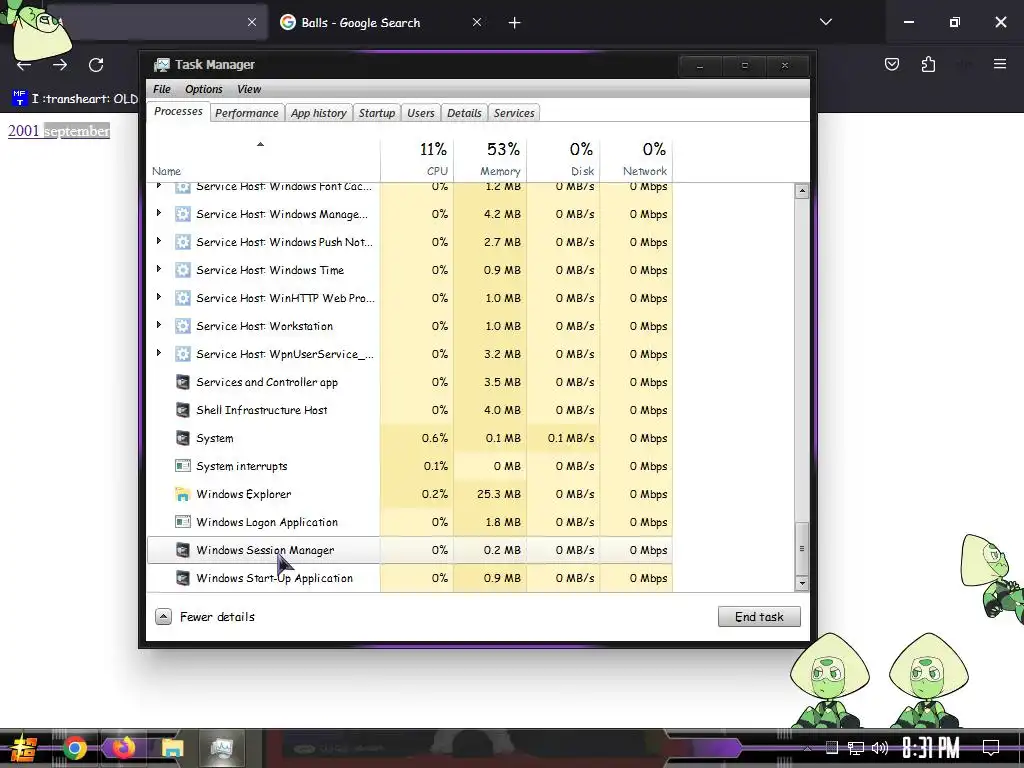
Task: Click the 8:31 PM taskbar clock
Action: [931, 748]
